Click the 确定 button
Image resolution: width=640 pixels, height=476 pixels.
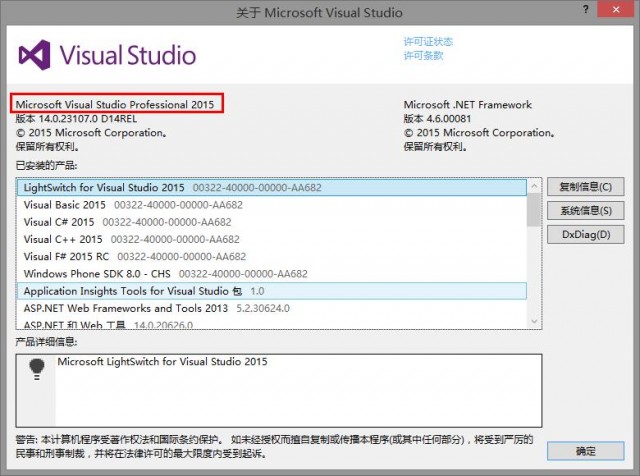coord(585,451)
